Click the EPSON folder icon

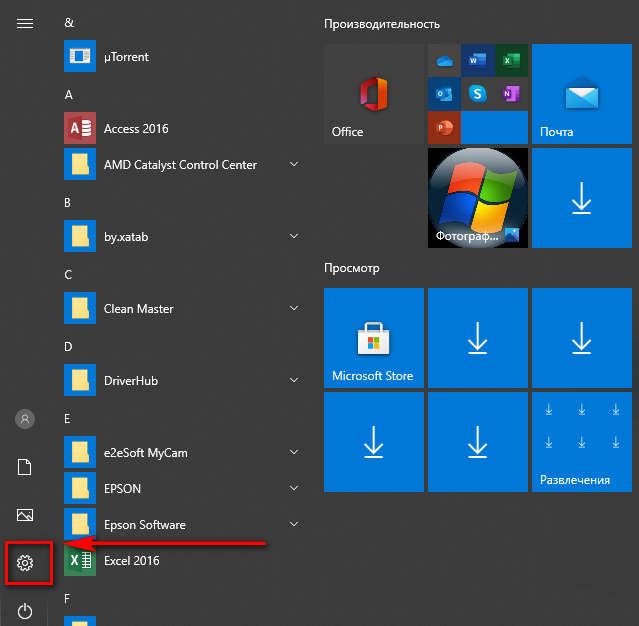tap(80, 488)
